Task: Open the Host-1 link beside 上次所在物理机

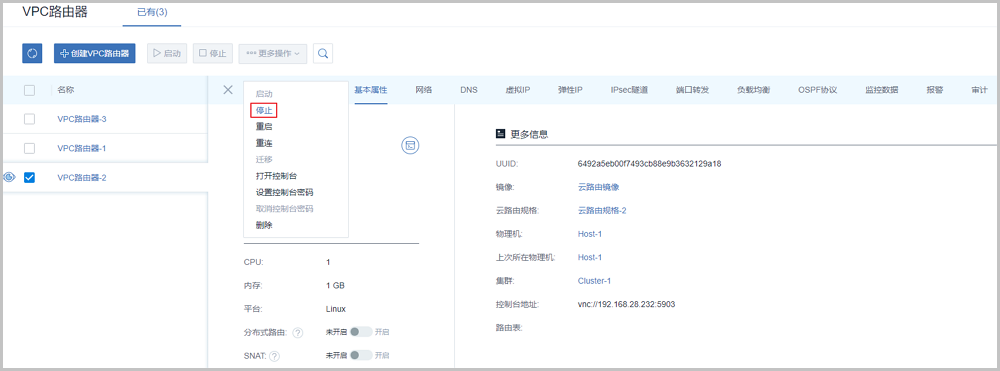Action: coord(590,258)
